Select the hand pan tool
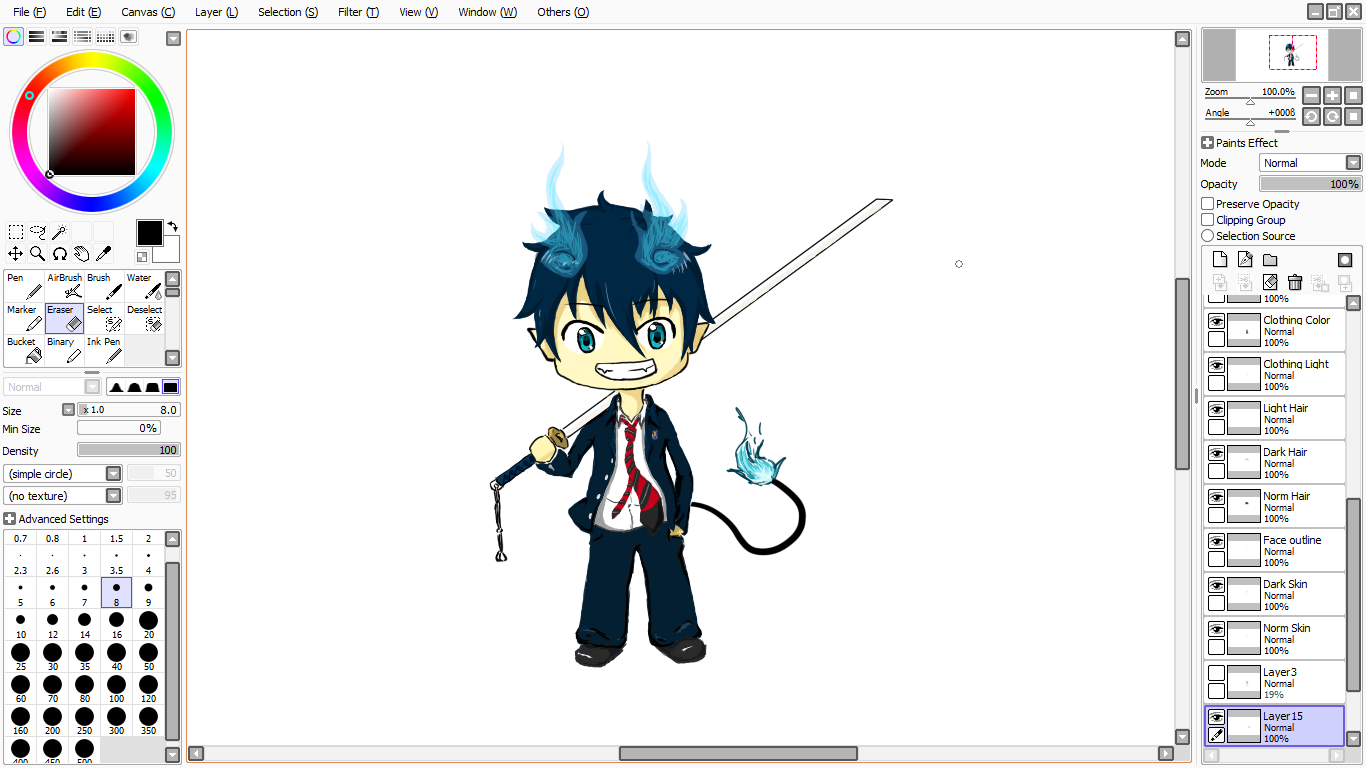Viewport: 1366px width, 768px height. (82, 254)
